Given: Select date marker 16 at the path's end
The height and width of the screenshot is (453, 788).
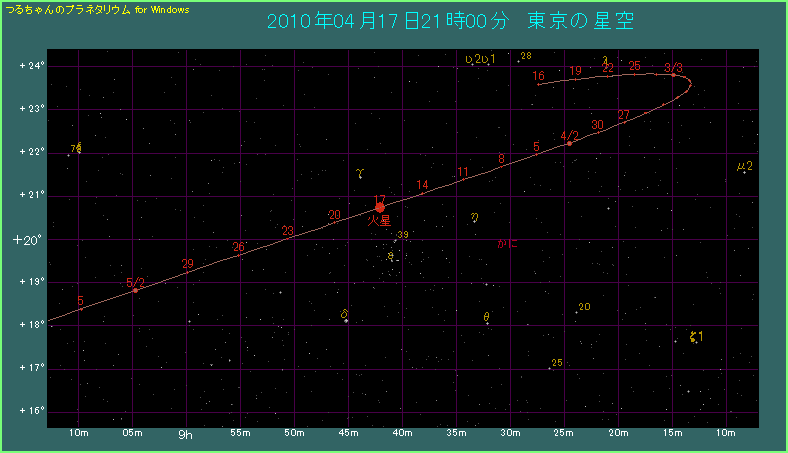Looking at the screenshot, I should 538,76.
